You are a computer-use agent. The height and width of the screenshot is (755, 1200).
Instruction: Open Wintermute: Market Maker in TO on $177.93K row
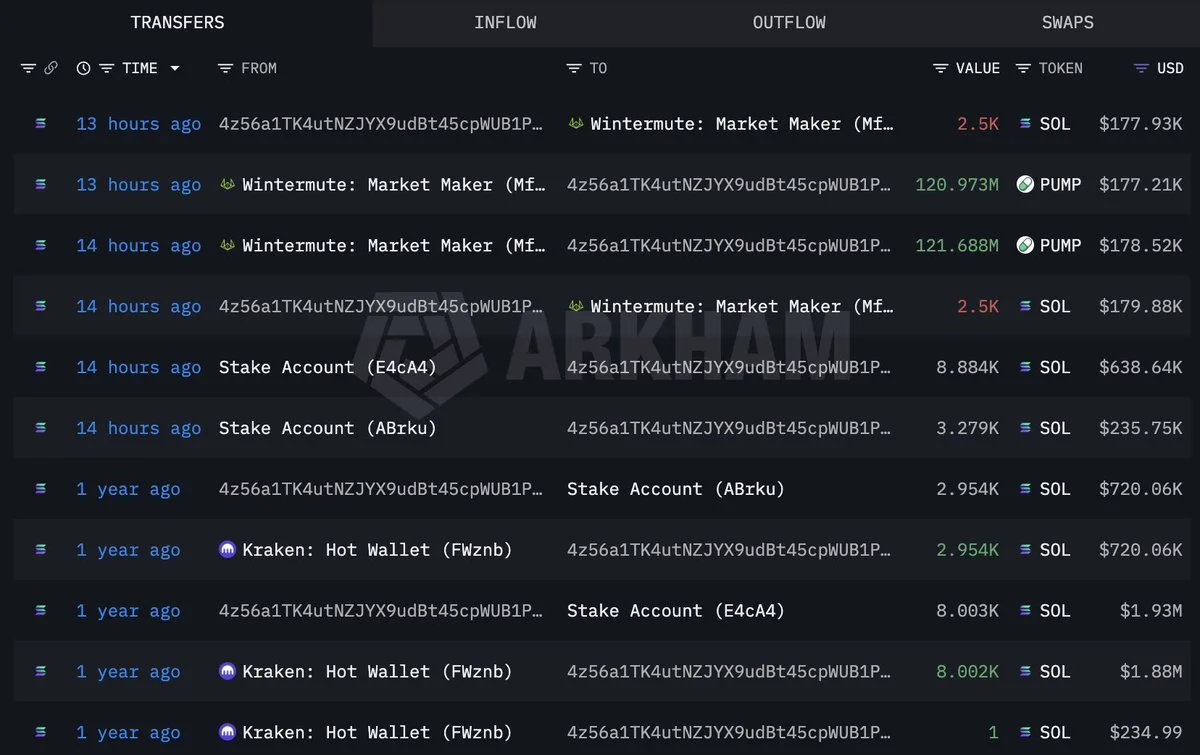coord(742,124)
